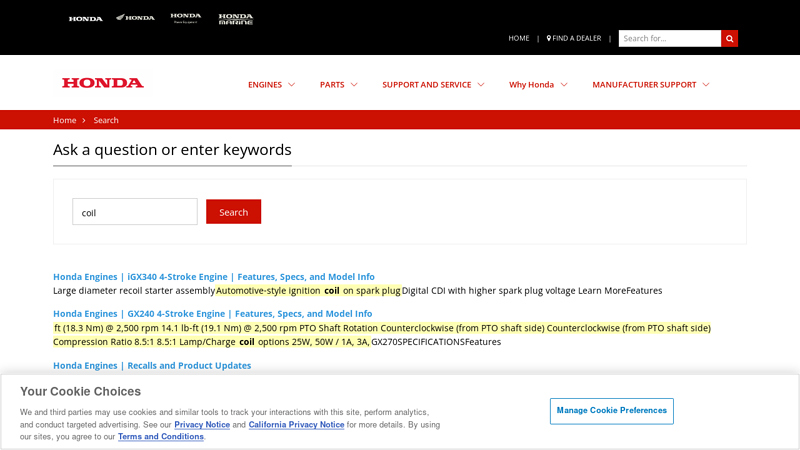This screenshot has width=800, height=450.
Task: Click the Honda Powersports wing logo
Action: 135,18
